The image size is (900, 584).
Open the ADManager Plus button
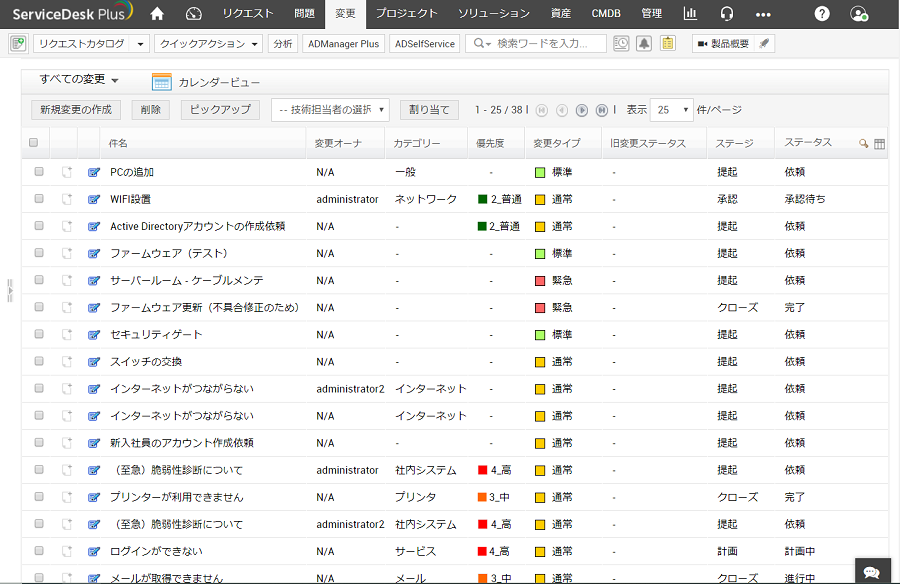(x=343, y=44)
